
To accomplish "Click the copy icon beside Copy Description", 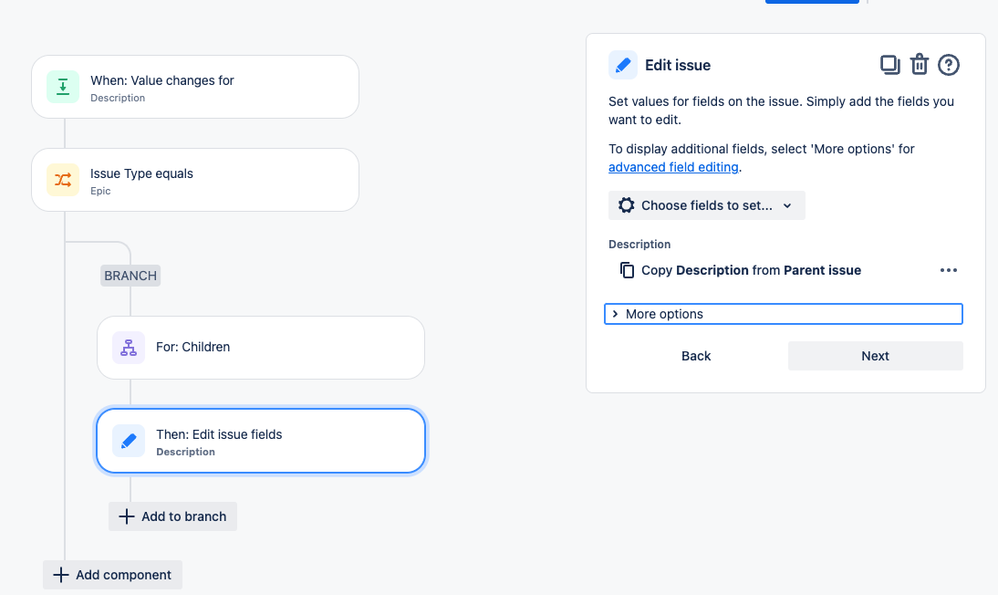I will [x=627, y=270].
